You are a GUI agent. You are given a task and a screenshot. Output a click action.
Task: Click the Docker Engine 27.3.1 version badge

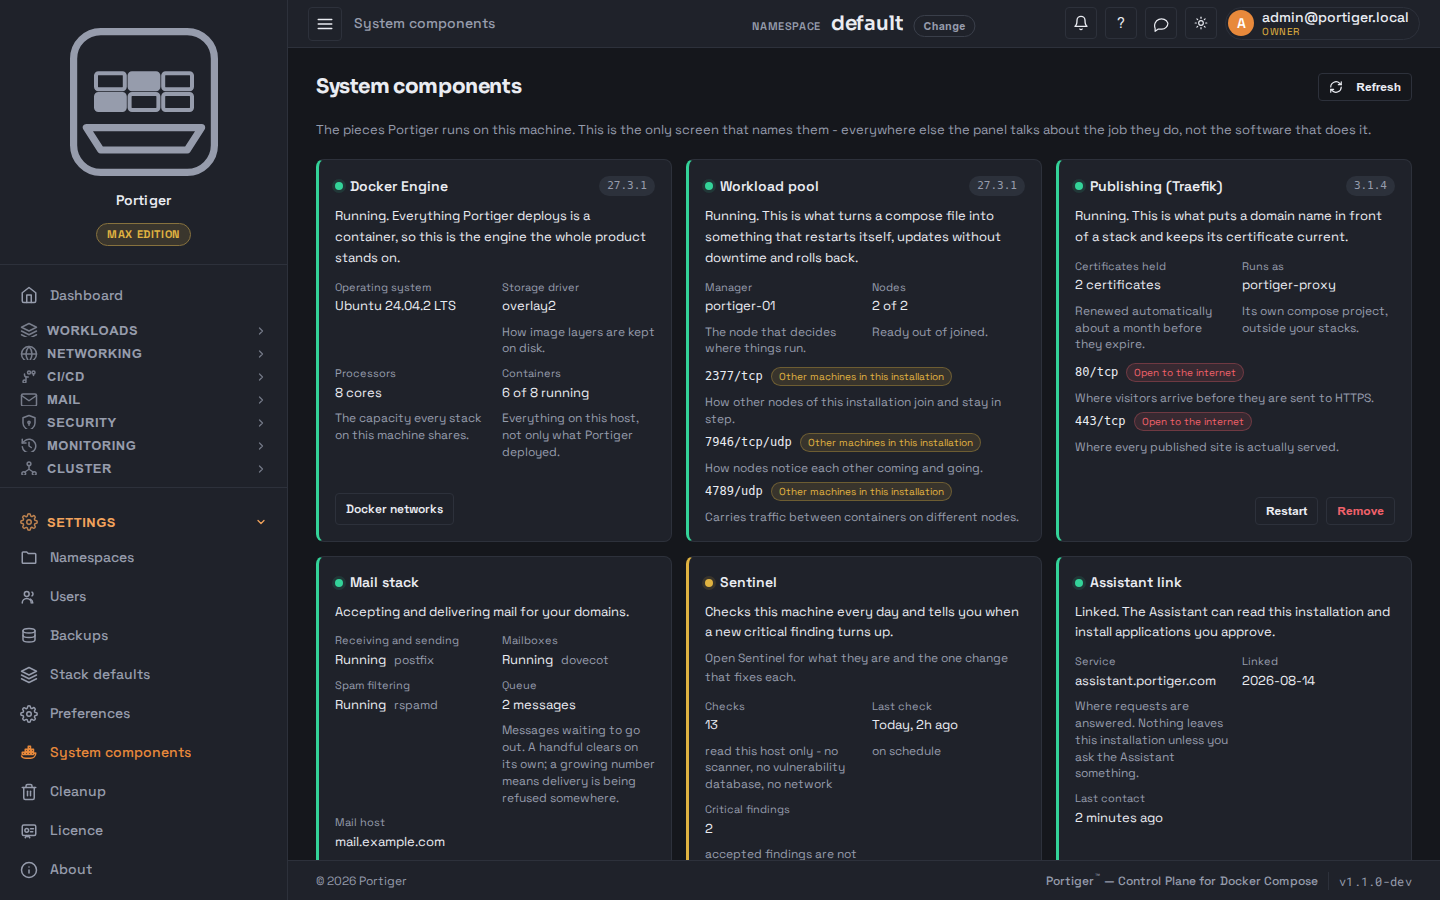[627, 186]
